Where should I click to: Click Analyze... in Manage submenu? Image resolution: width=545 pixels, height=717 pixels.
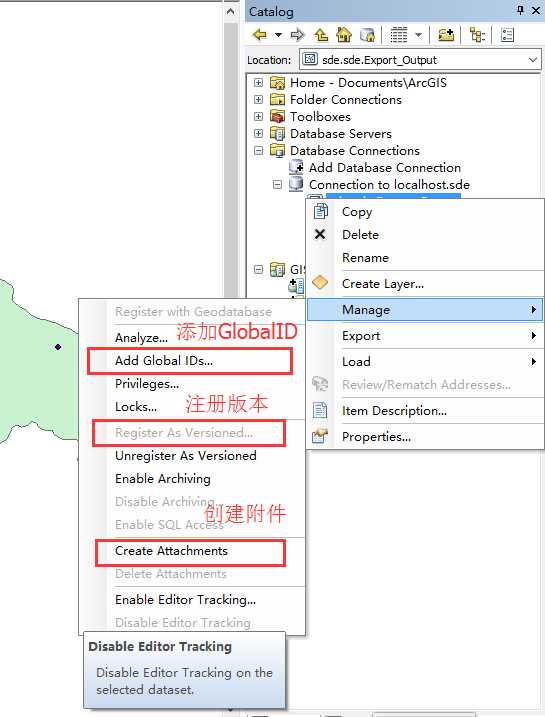click(192, 337)
